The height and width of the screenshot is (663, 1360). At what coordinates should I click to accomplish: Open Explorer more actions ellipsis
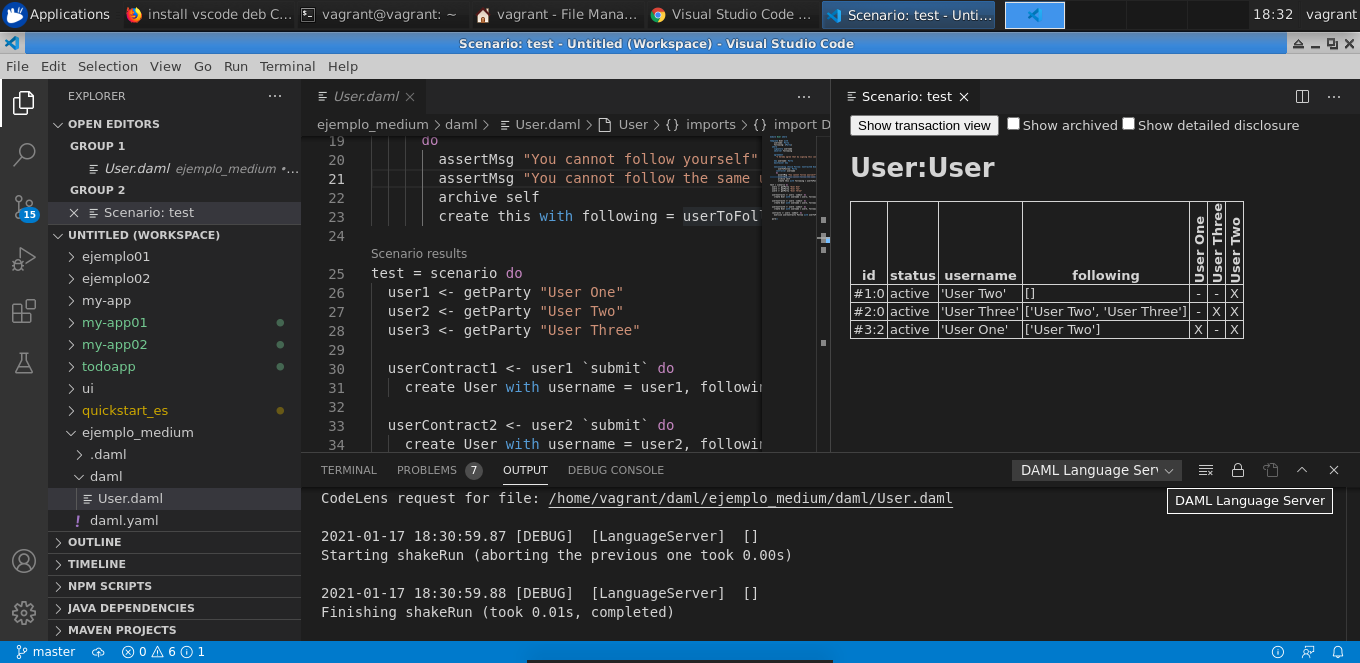tap(275, 96)
